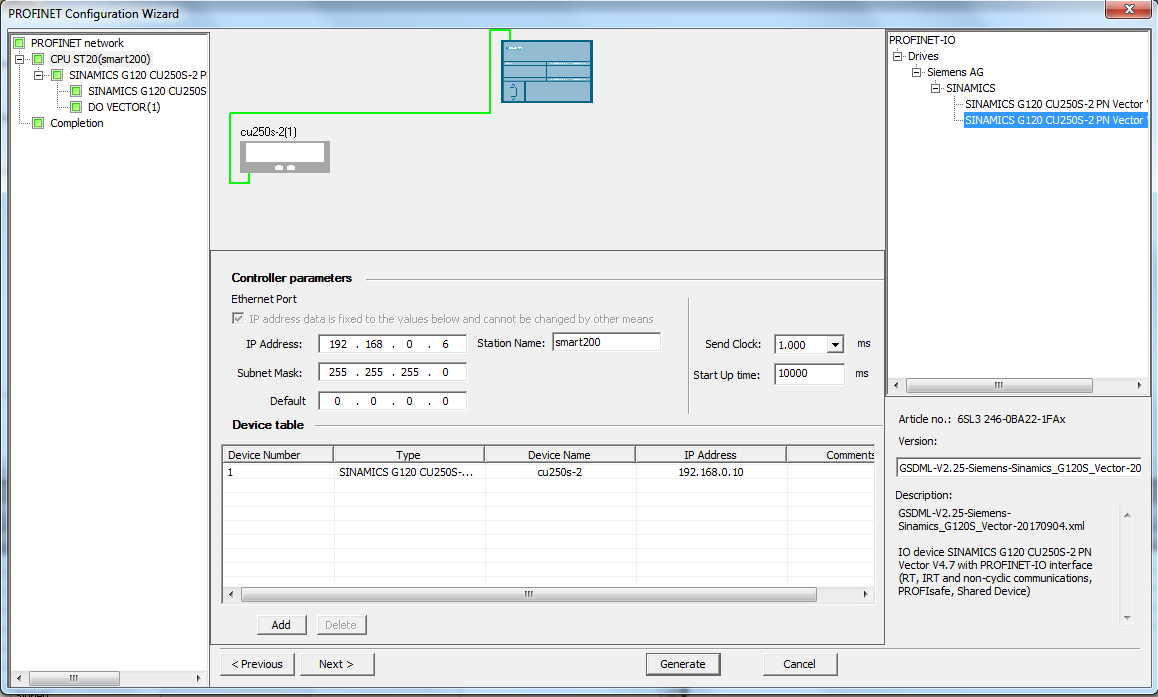Select PROFINET network tree root
This screenshot has height=697, width=1158.
pyautogui.click(x=77, y=43)
